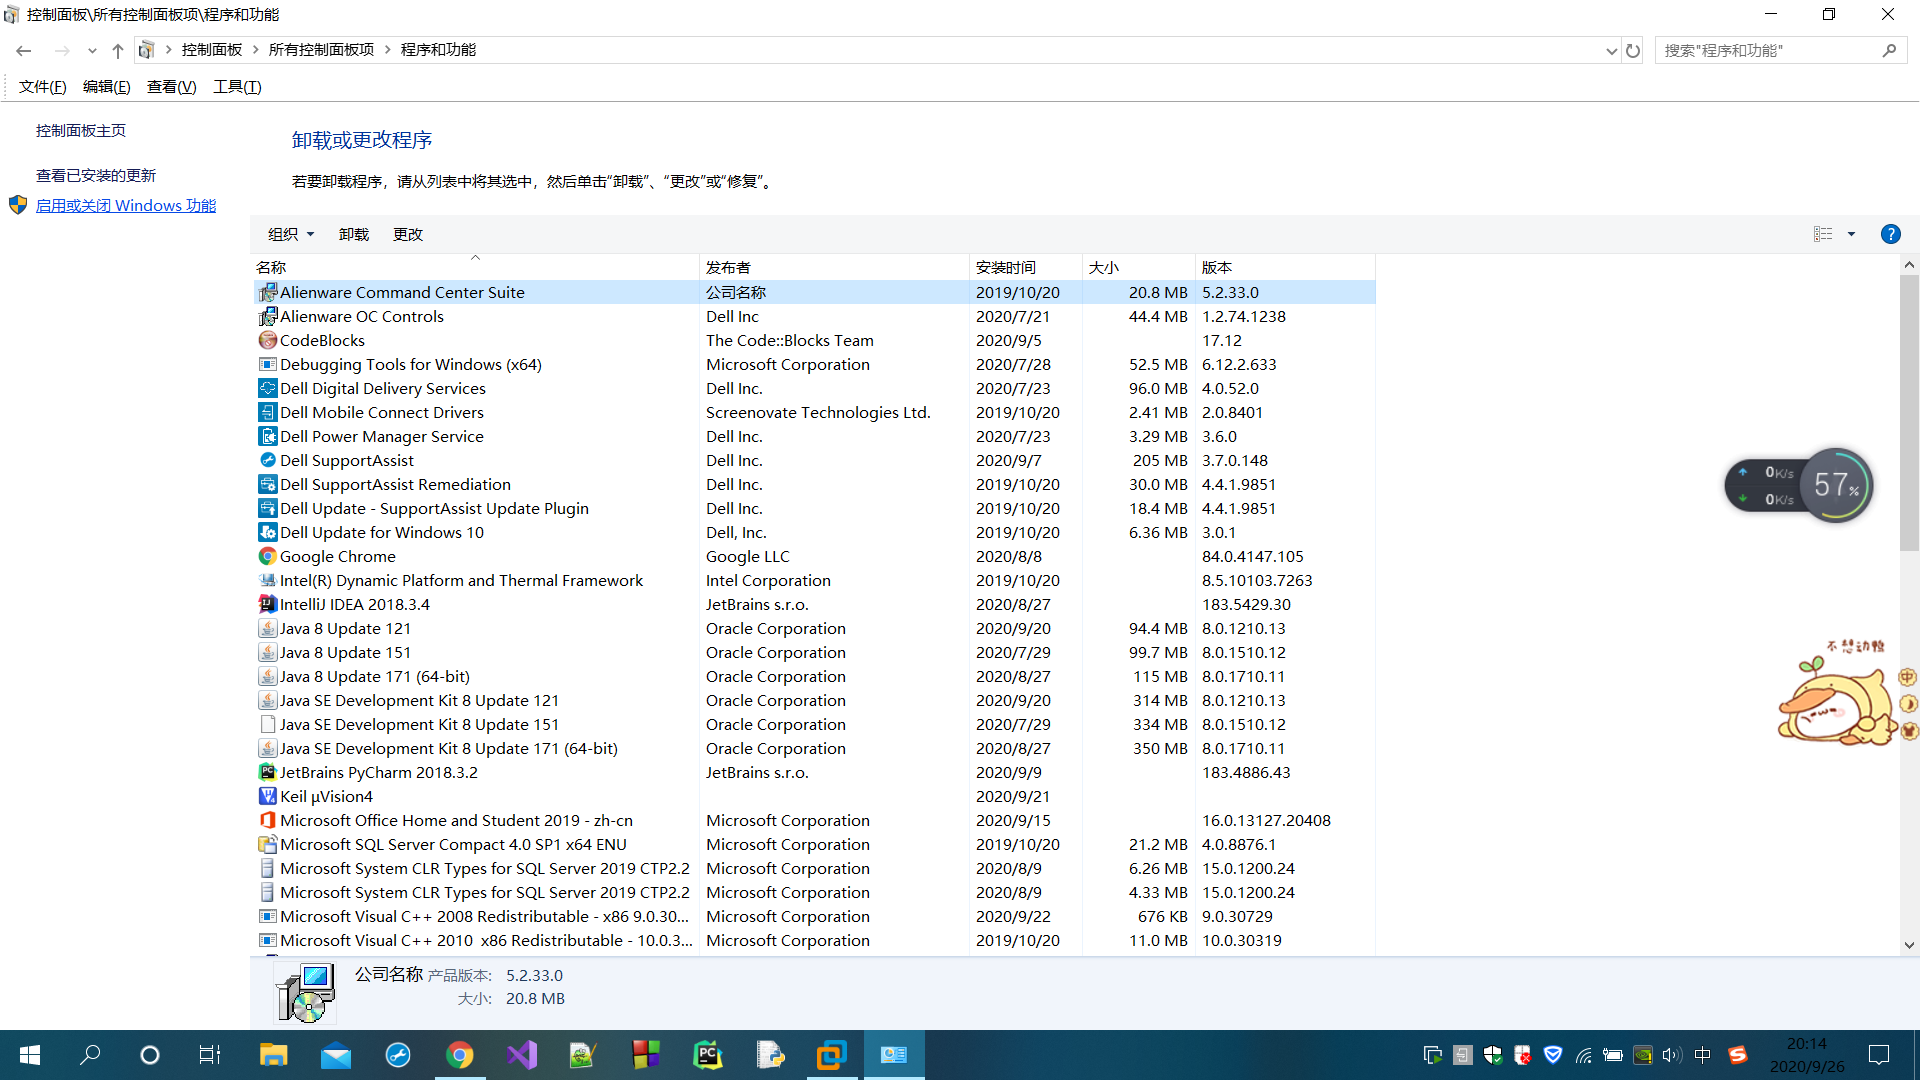
Task: Click the vertical scrollbar down arrow
Action: click(x=1909, y=944)
